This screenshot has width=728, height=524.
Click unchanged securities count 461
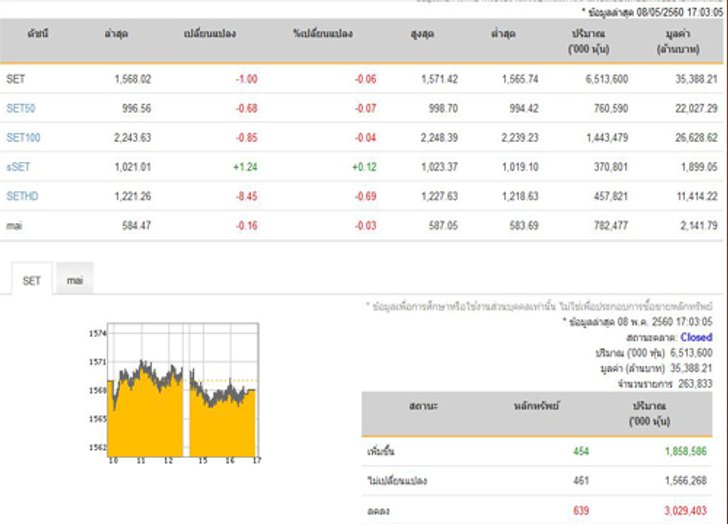click(581, 480)
